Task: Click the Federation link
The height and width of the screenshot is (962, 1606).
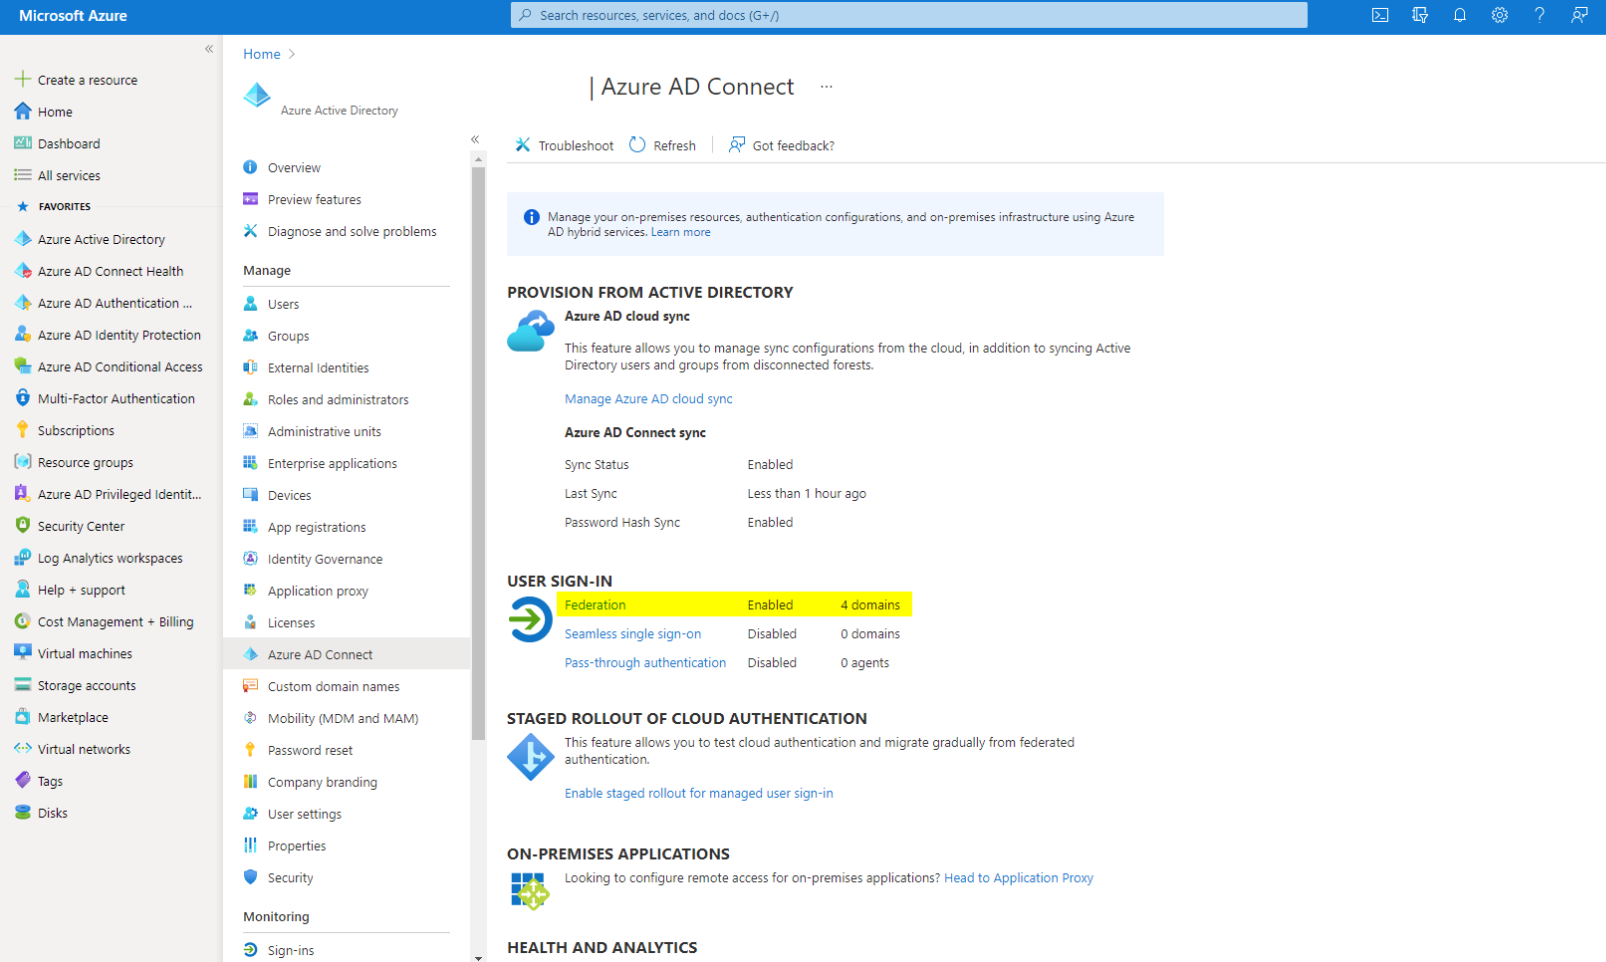Action: click(x=595, y=605)
